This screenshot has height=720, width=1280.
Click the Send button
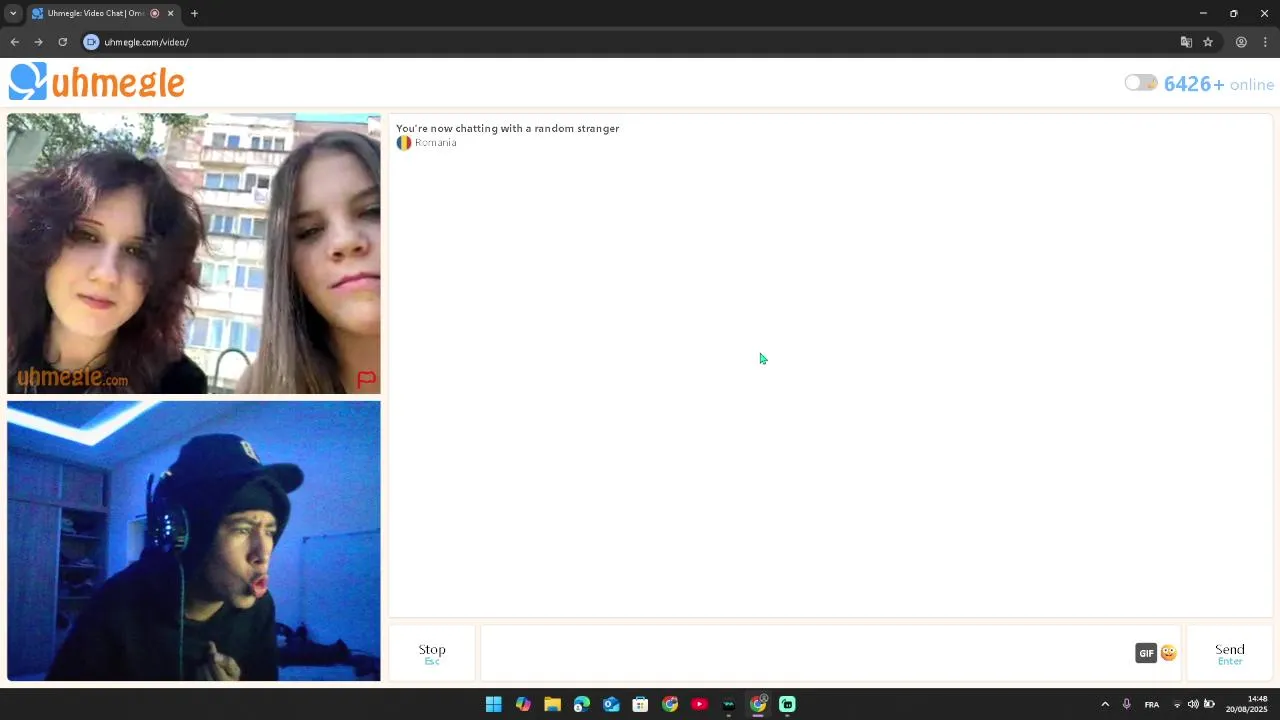1229,653
